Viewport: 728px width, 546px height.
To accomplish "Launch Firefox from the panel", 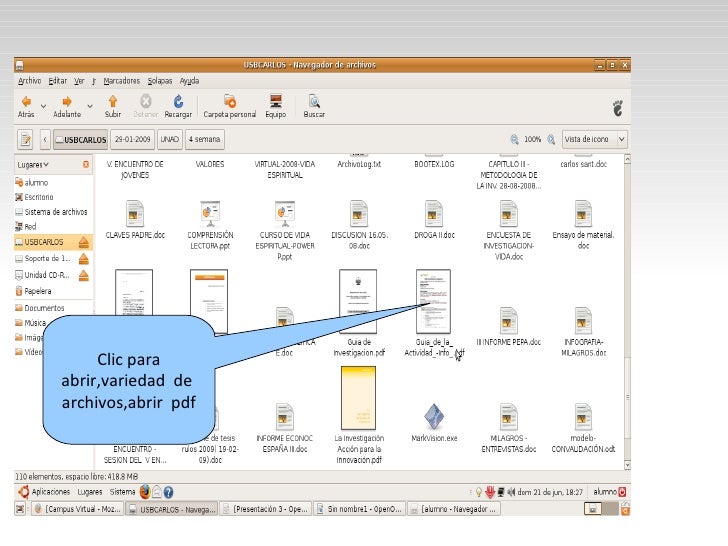I will pos(145,492).
